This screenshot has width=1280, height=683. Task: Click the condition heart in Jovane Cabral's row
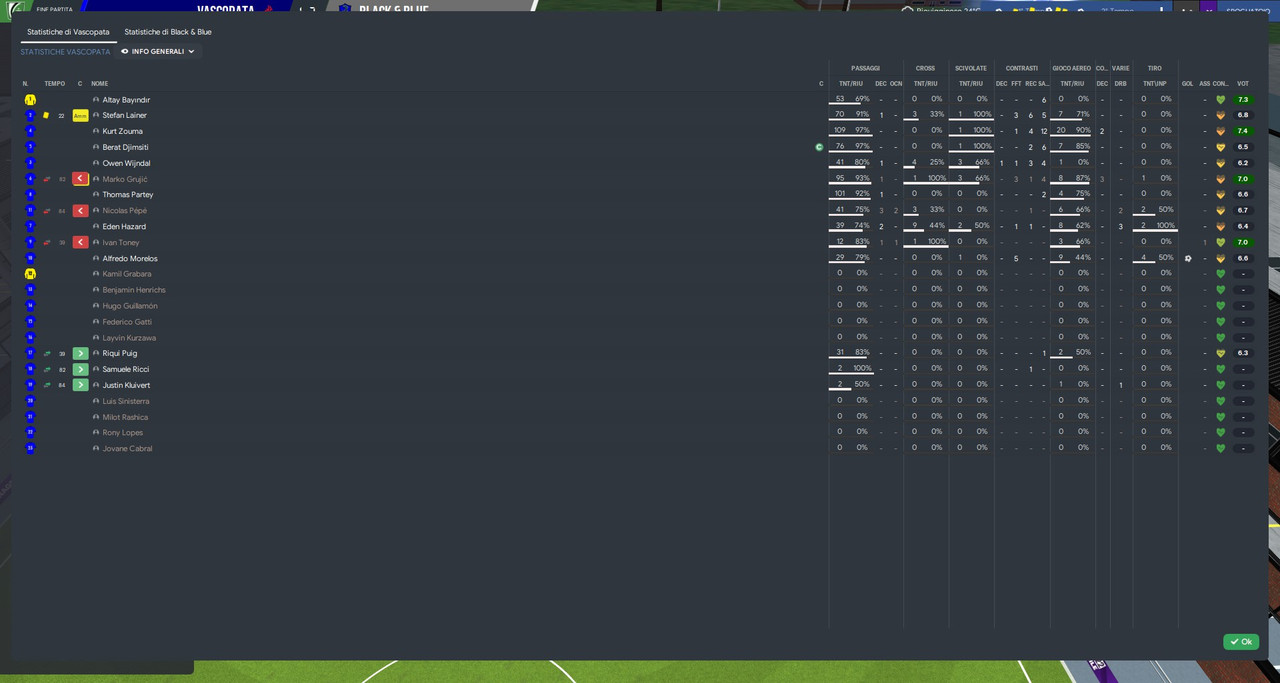point(1220,448)
